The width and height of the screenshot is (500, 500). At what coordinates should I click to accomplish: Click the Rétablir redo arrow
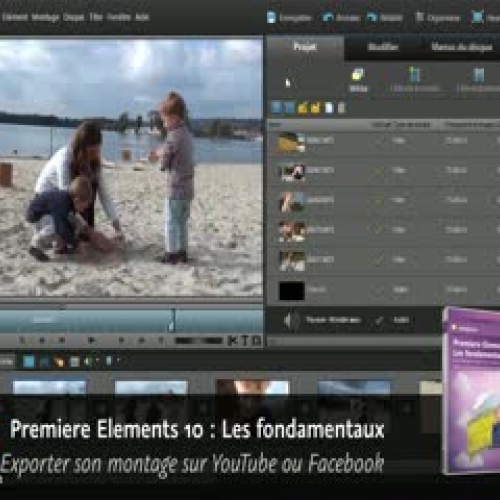pos(372,17)
